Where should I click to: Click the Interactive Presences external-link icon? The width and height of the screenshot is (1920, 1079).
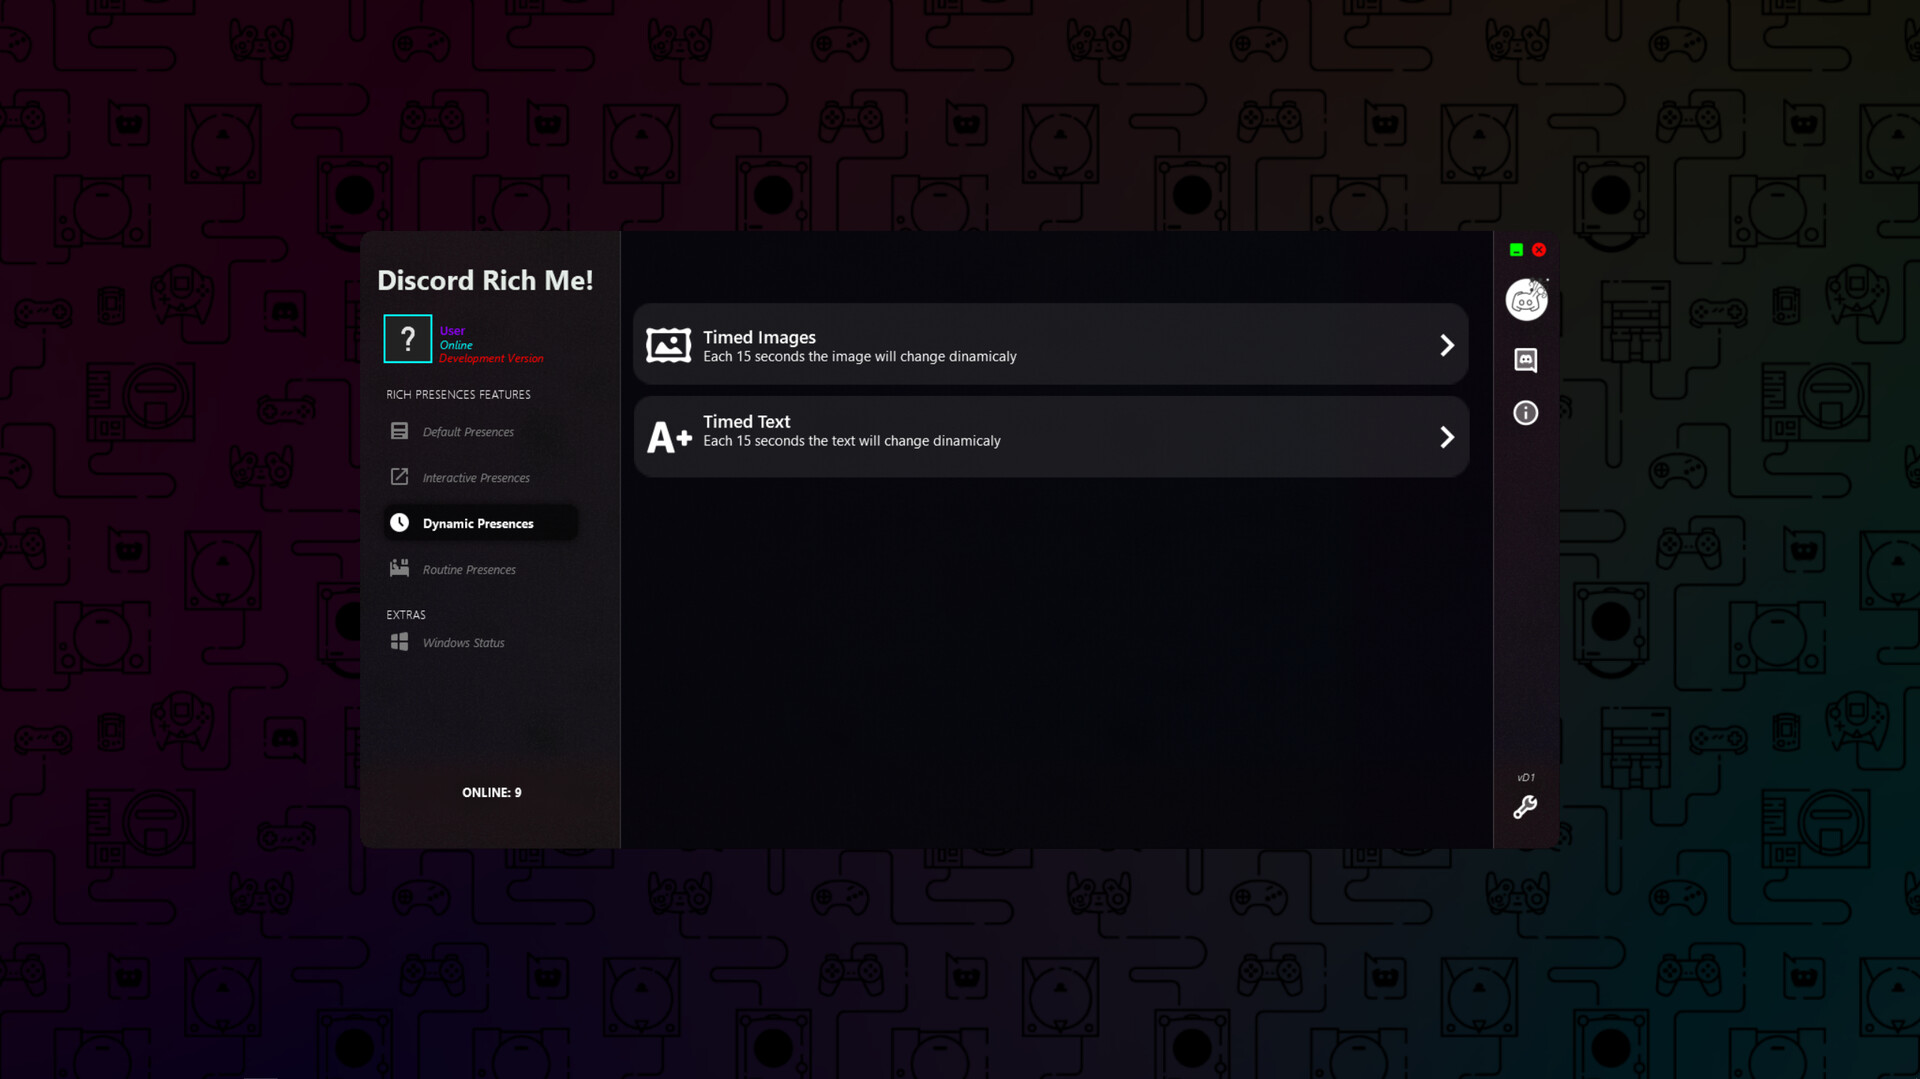[399, 476]
